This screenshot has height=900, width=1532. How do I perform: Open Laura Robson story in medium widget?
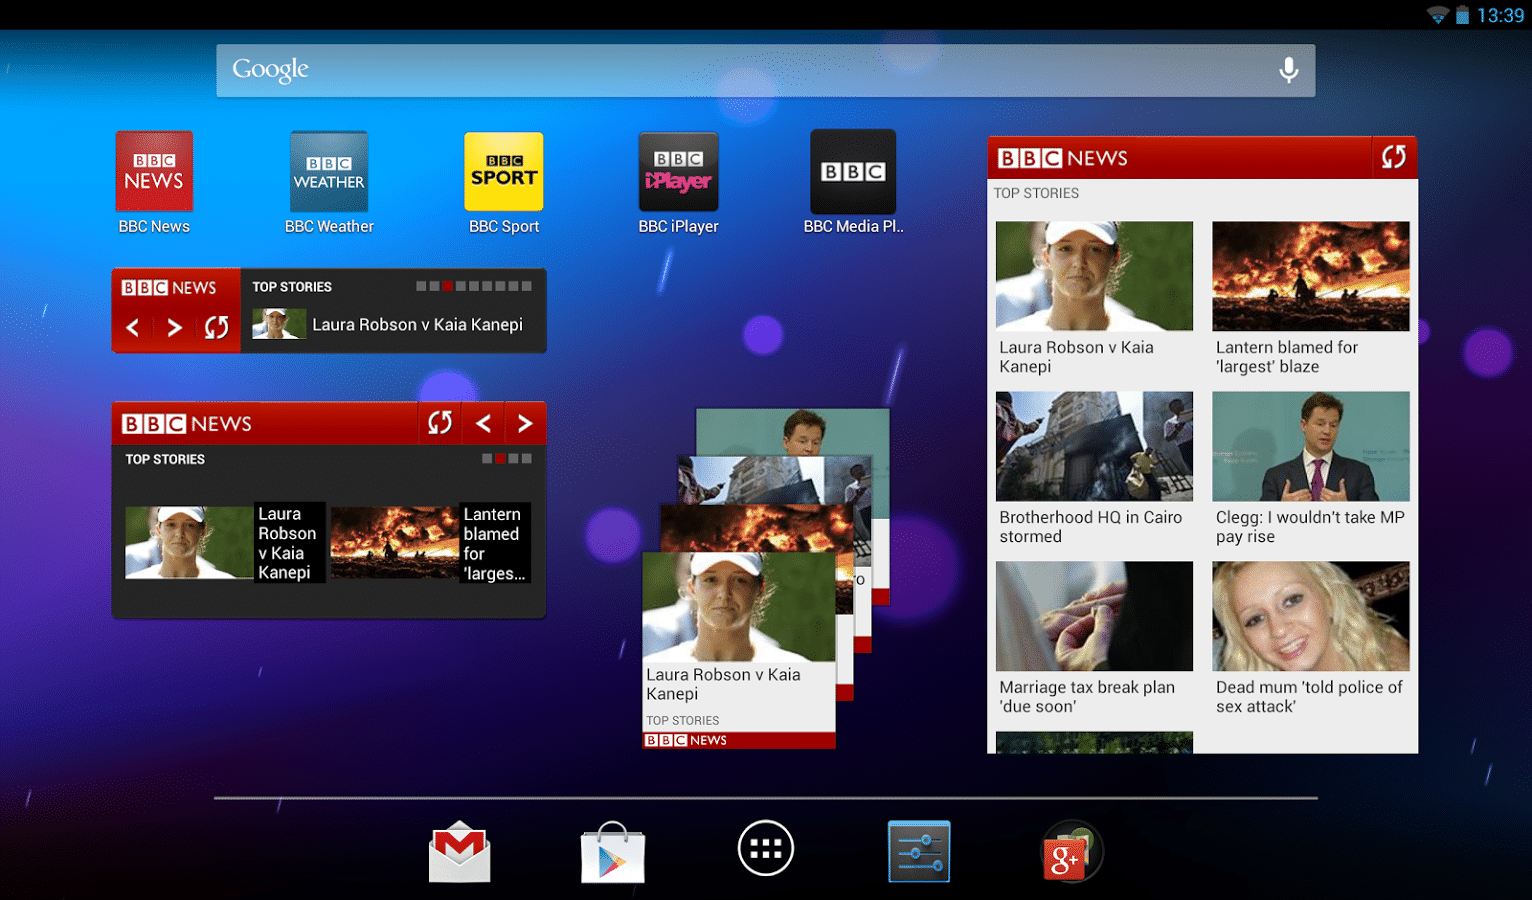[225, 542]
